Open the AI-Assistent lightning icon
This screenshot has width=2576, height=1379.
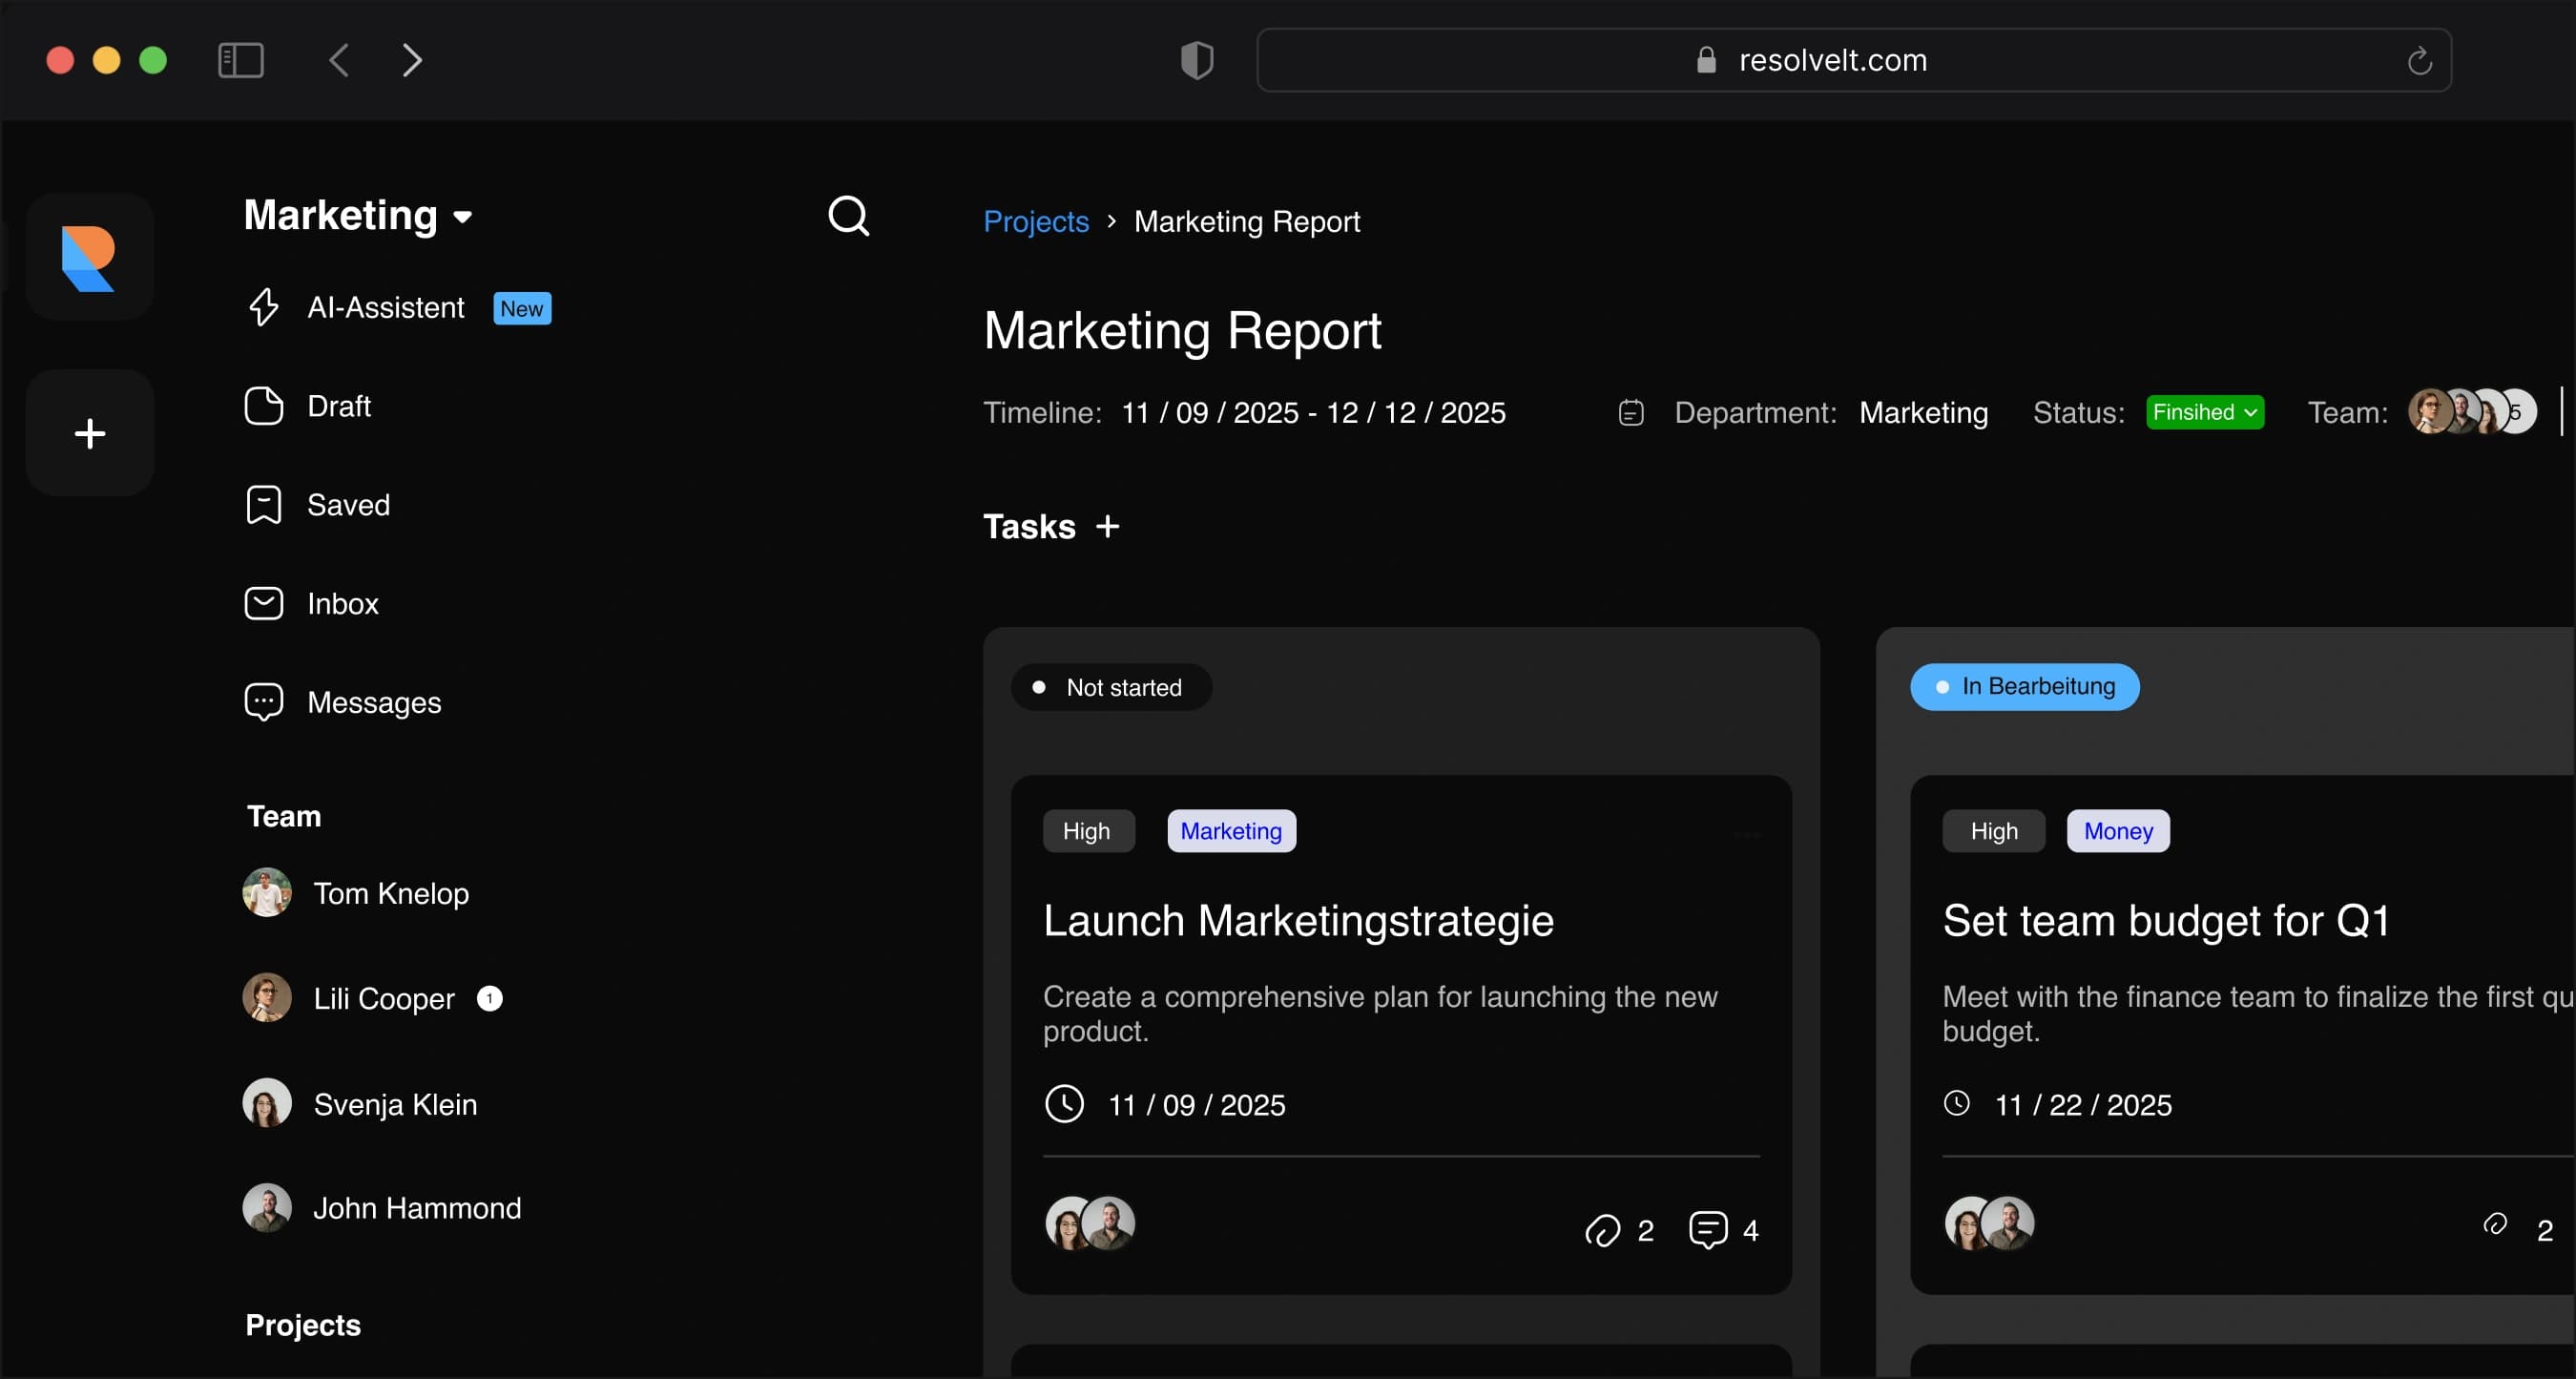coord(263,307)
